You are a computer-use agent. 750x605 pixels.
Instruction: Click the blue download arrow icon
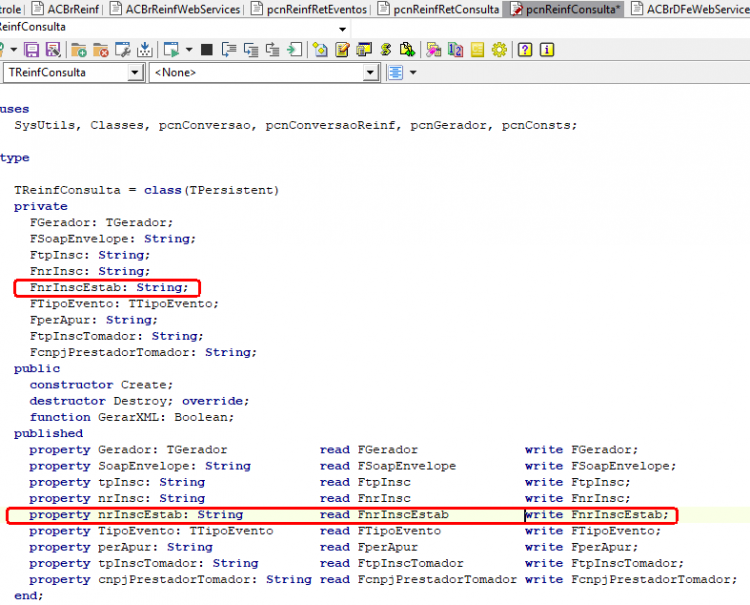pyautogui.click(x=144, y=50)
